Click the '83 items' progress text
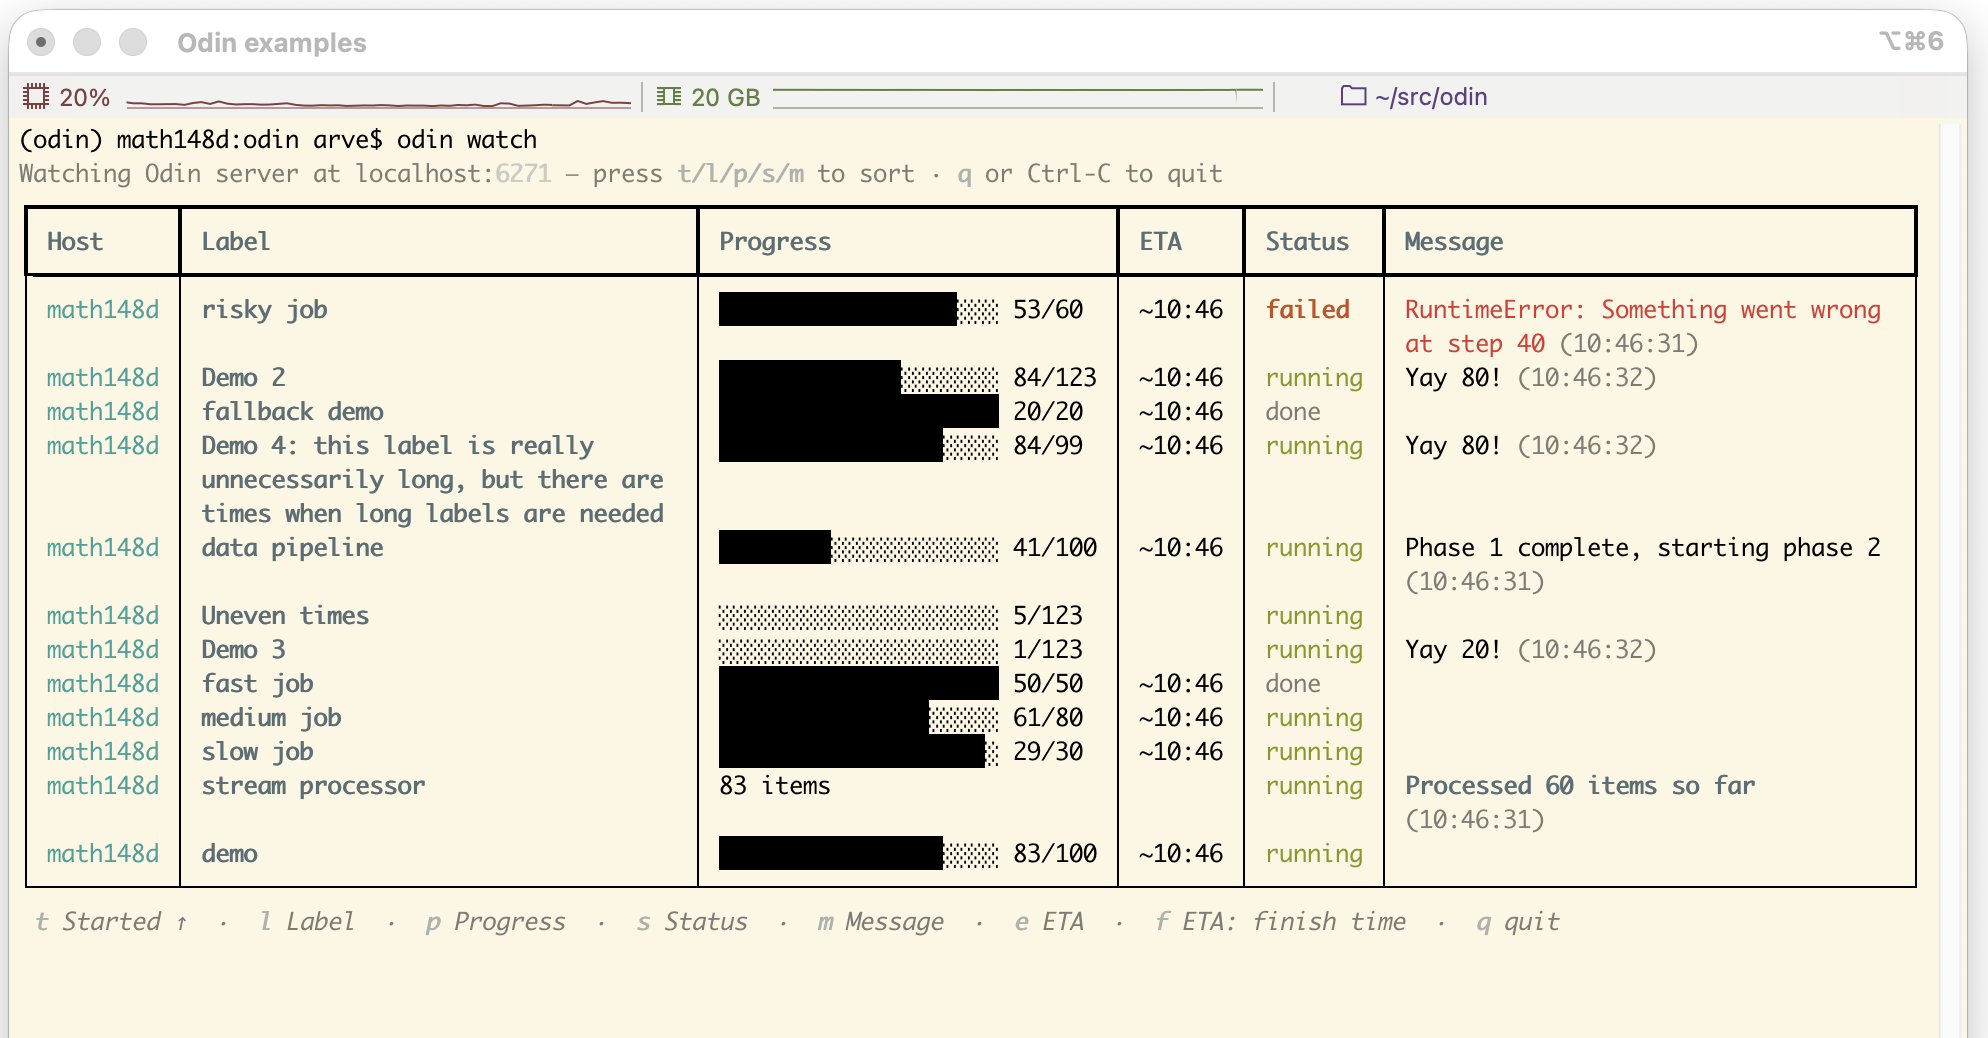 pyautogui.click(x=775, y=786)
